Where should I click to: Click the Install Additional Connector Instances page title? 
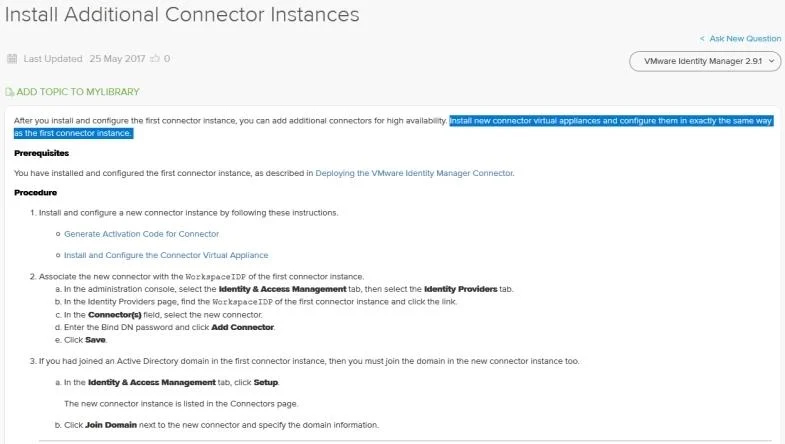[182, 15]
